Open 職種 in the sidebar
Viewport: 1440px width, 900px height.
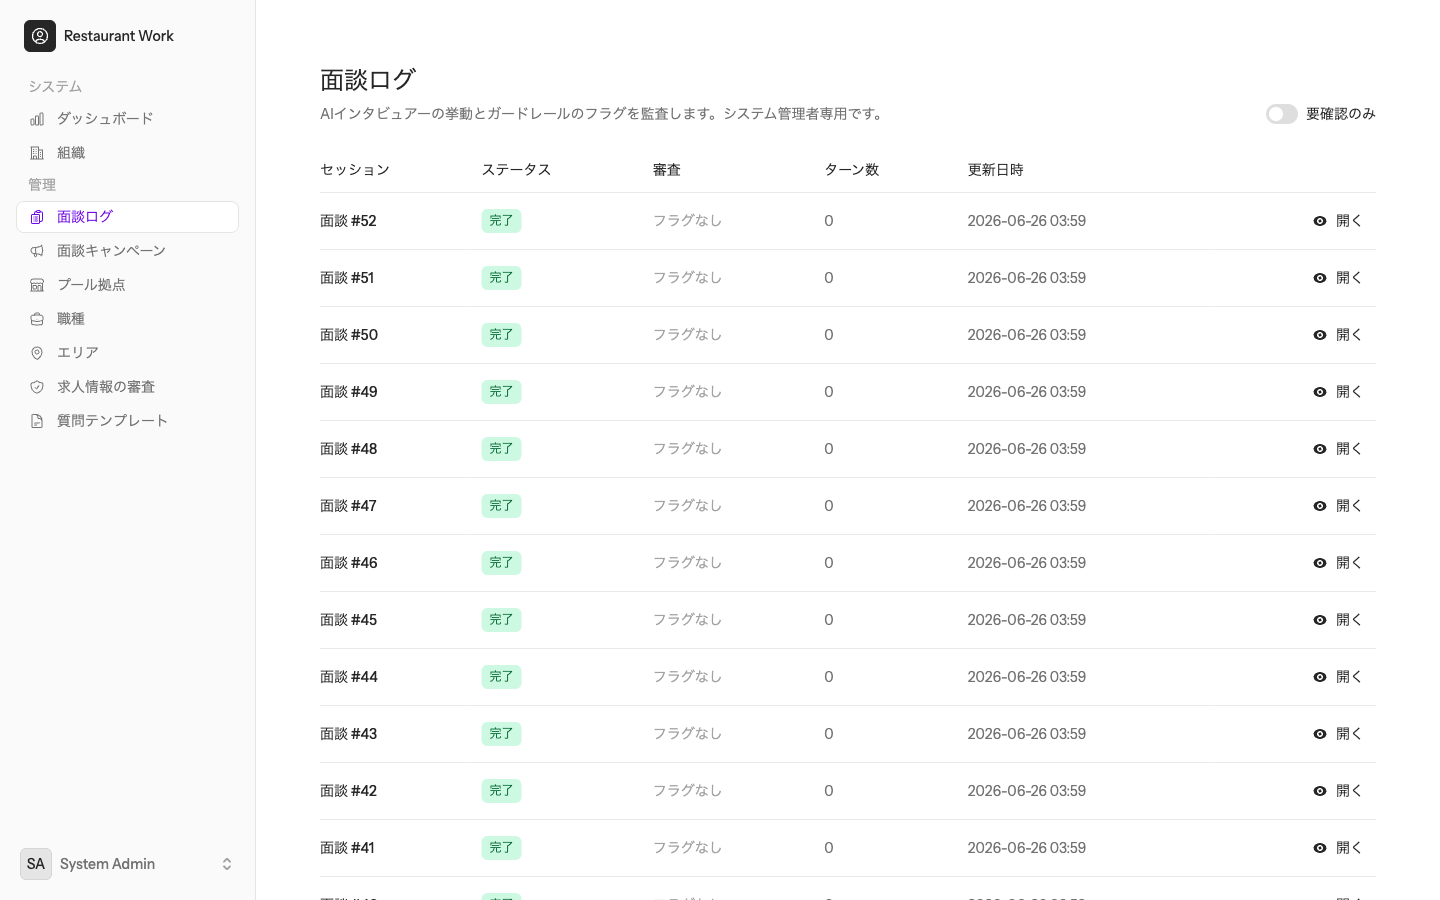point(127,319)
